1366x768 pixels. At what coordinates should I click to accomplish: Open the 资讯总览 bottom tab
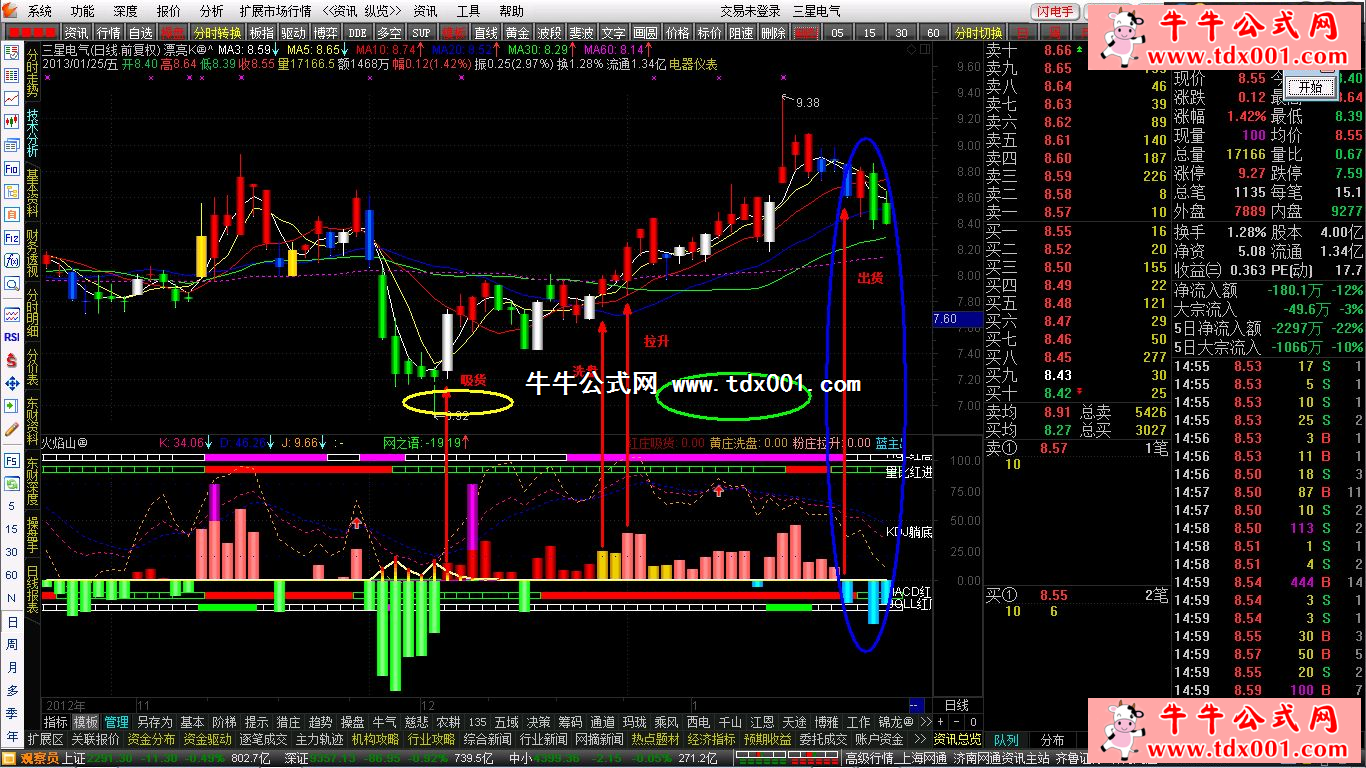point(957,739)
